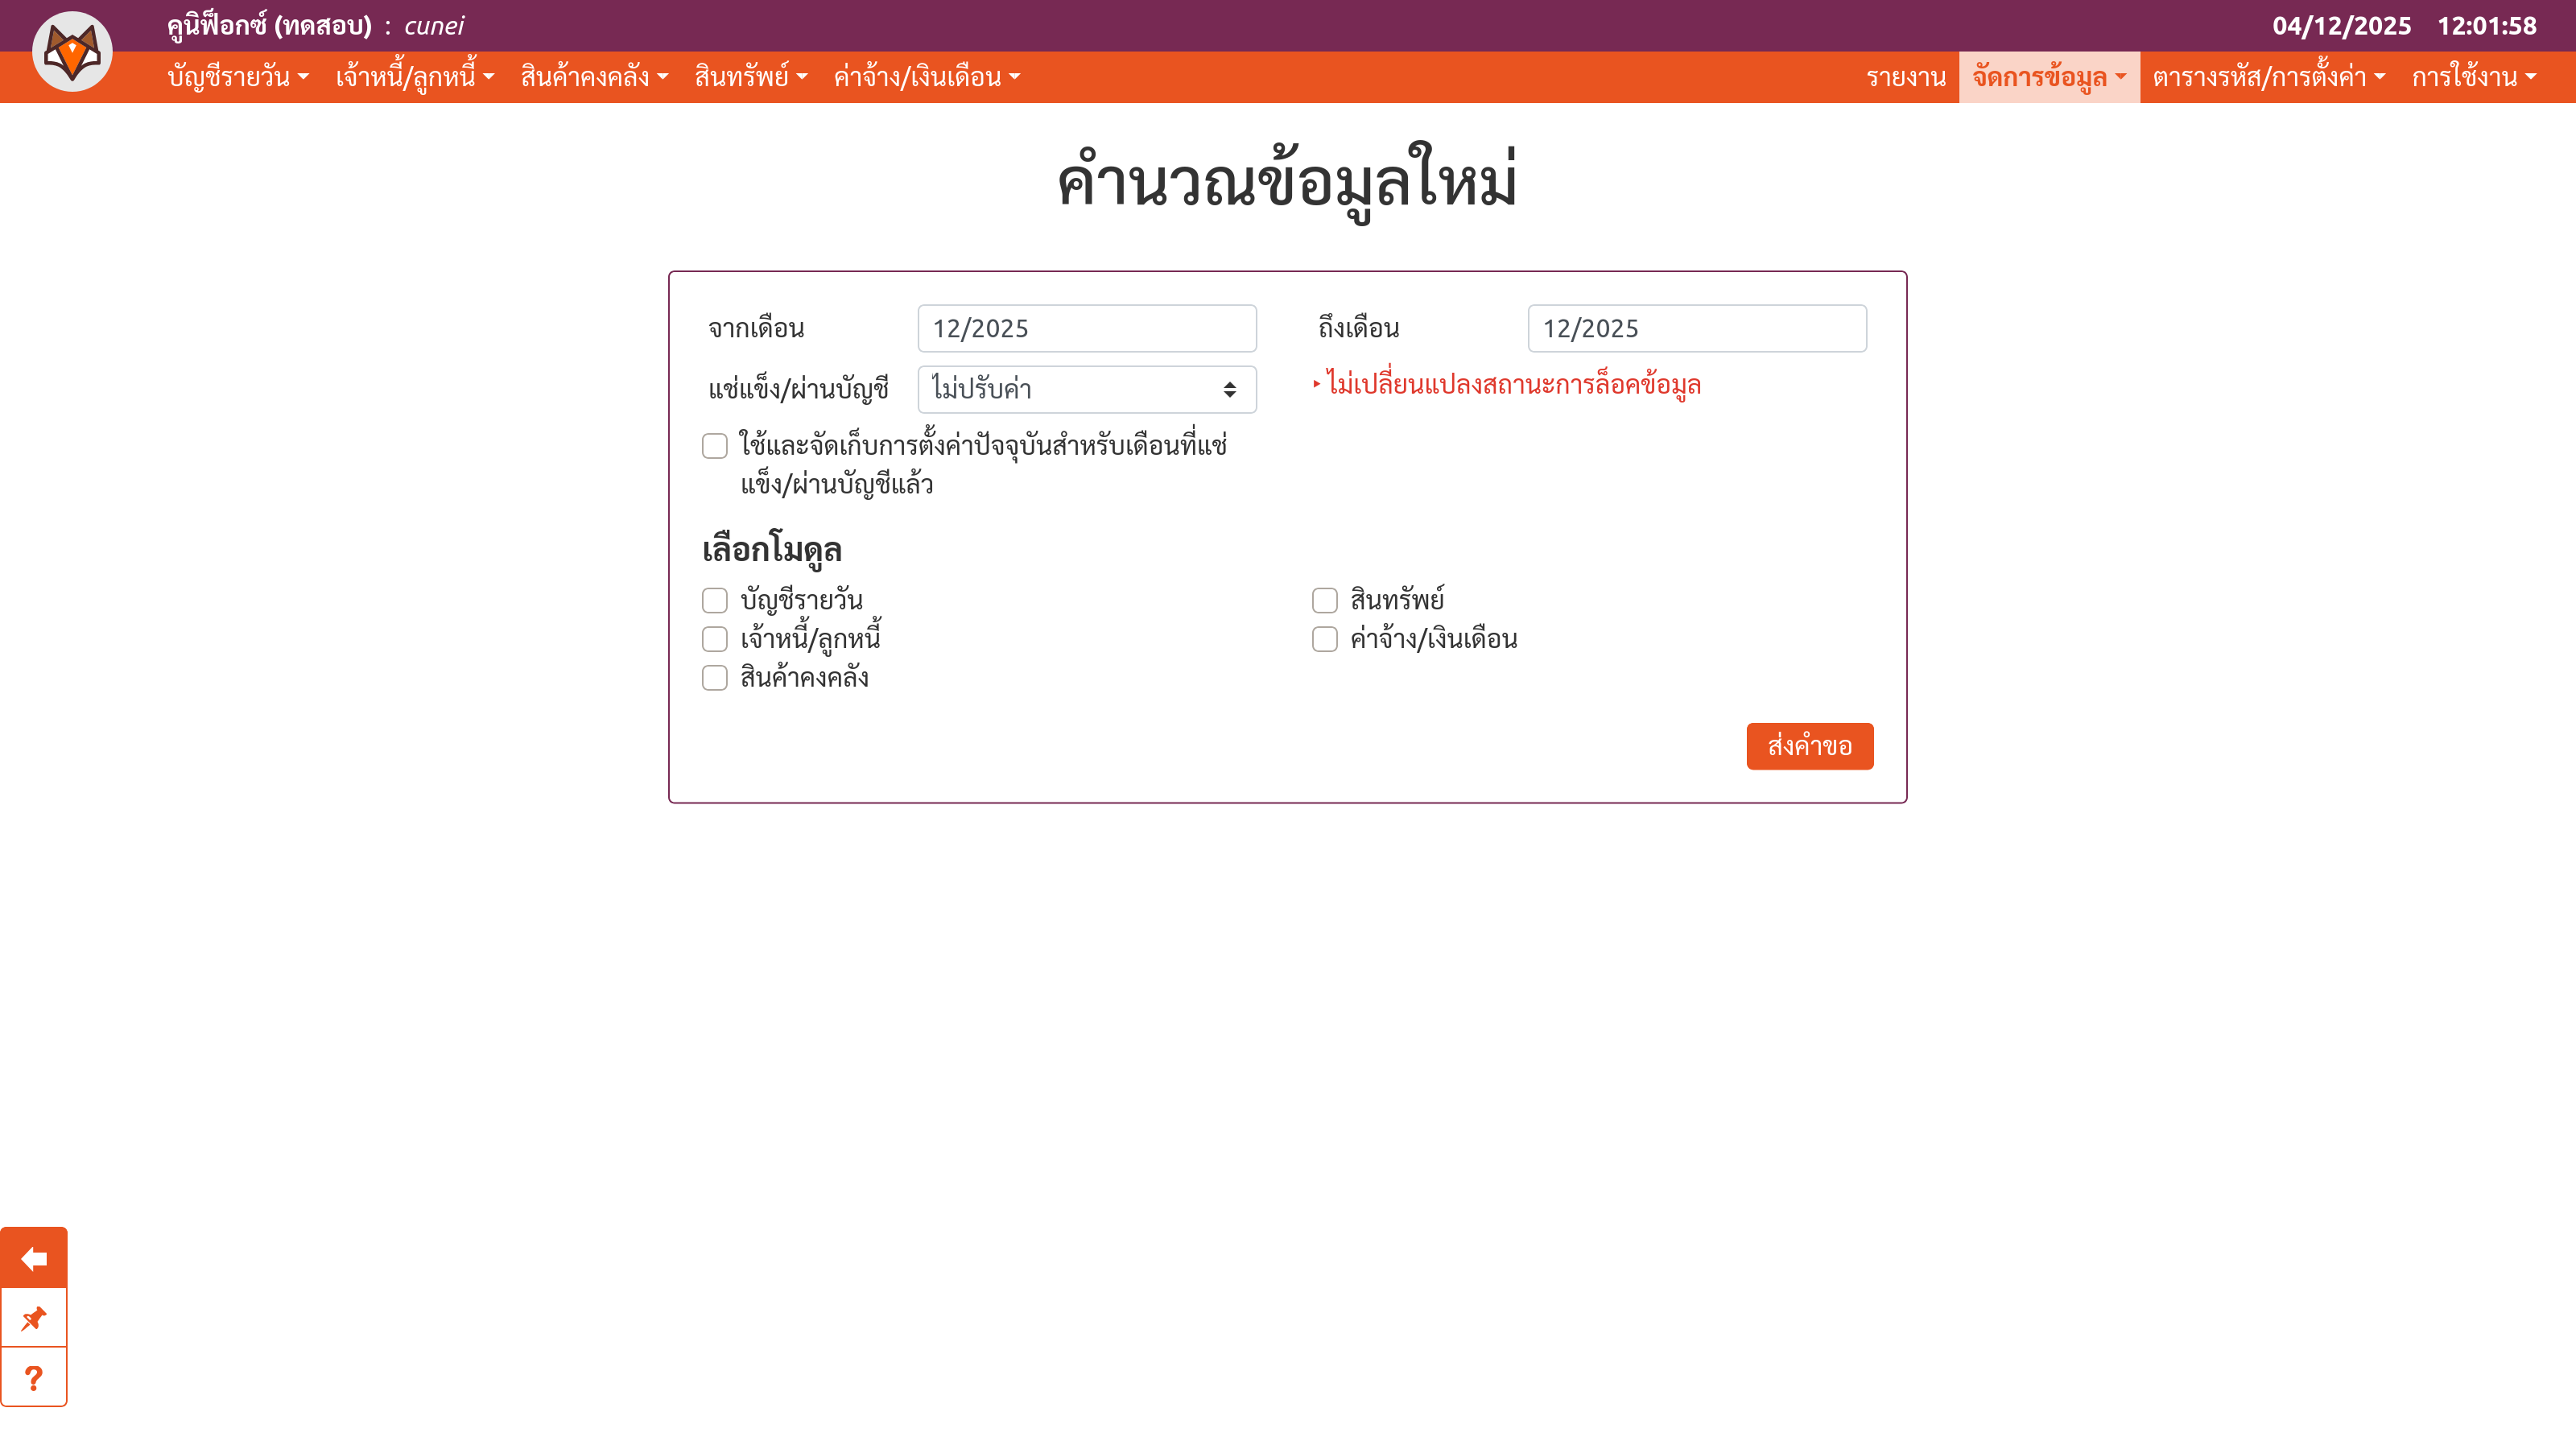The height and width of the screenshot is (1449, 2576).
Task: Click the ถึงเดือน month input field
Action: pos(1696,328)
